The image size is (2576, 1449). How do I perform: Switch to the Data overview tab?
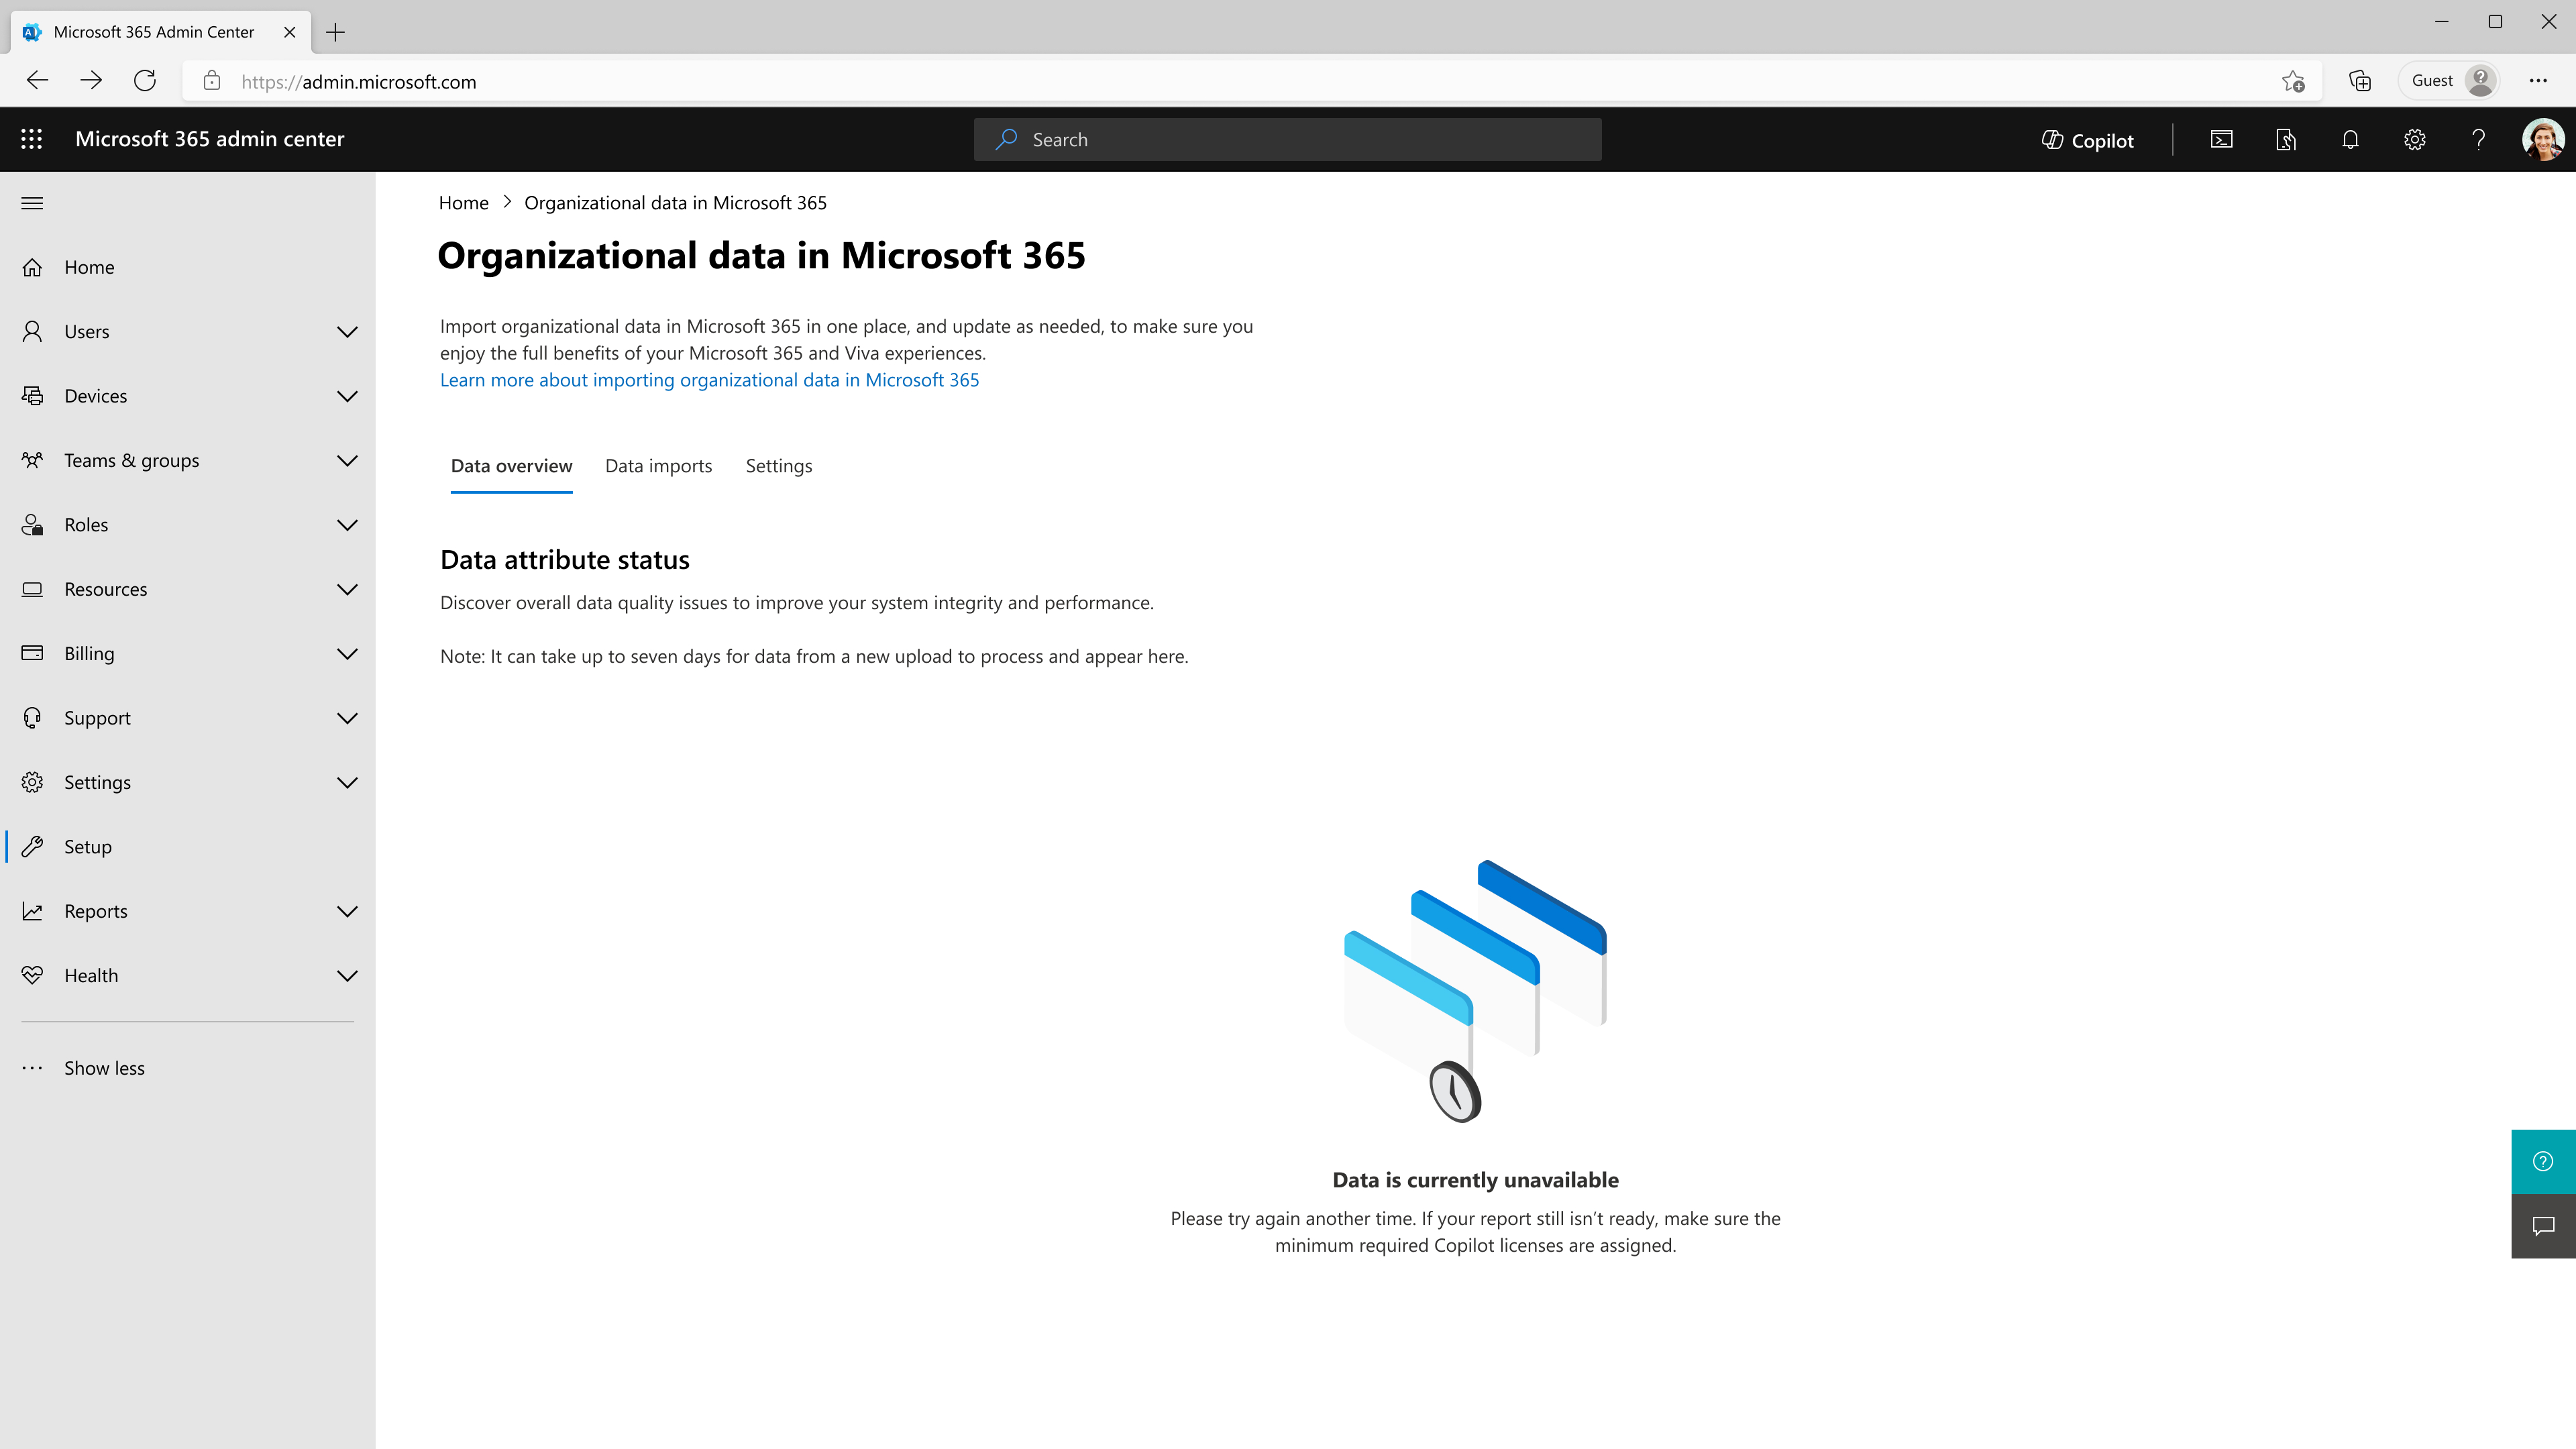(x=511, y=466)
